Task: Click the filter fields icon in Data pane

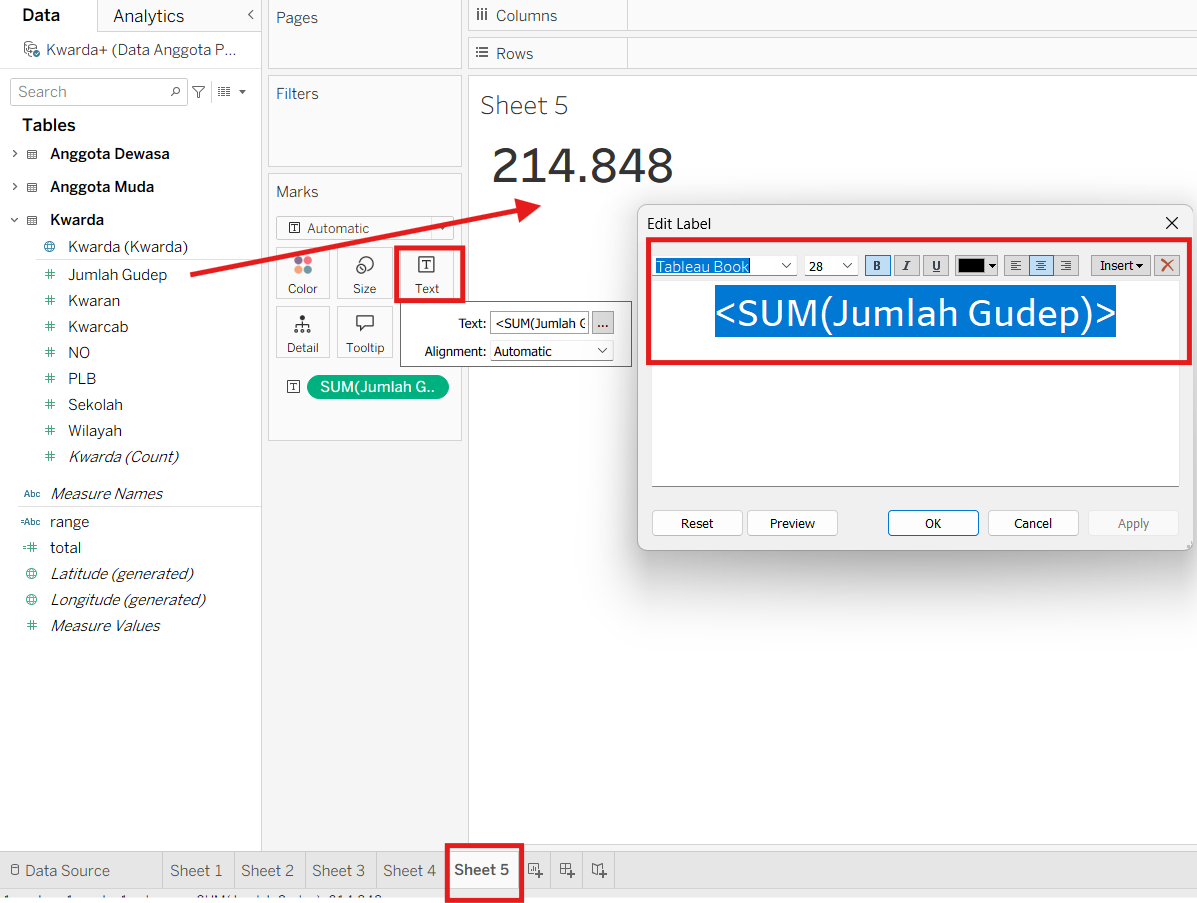Action: point(198,92)
